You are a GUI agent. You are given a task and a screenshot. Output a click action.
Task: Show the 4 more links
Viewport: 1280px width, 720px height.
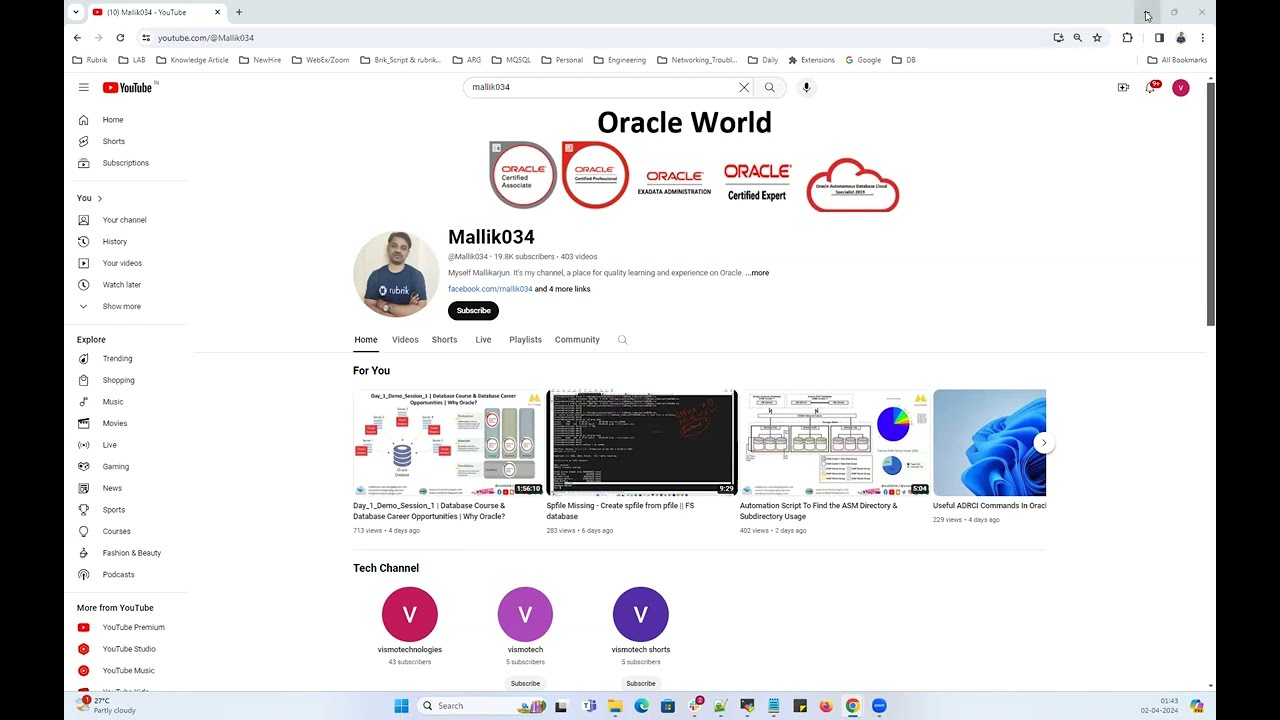562,289
